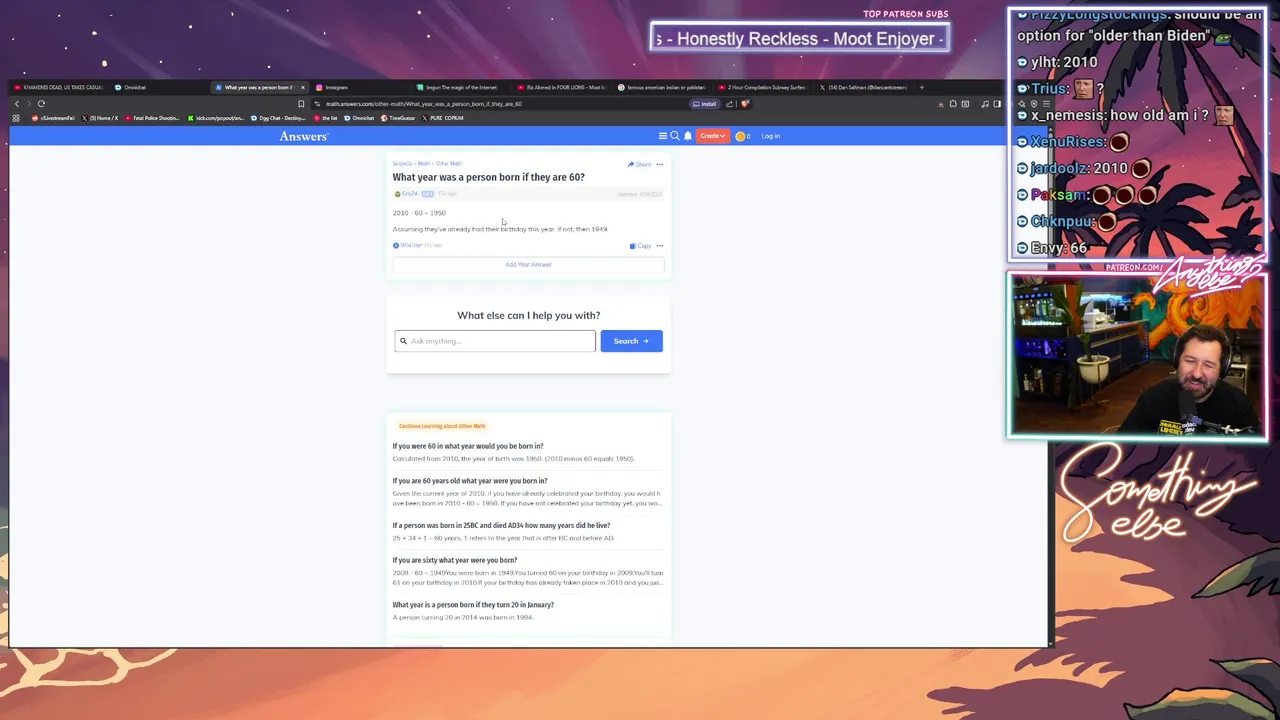Open Wiki User answerer profile
The width and height of the screenshot is (1280, 720).
(408, 246)
